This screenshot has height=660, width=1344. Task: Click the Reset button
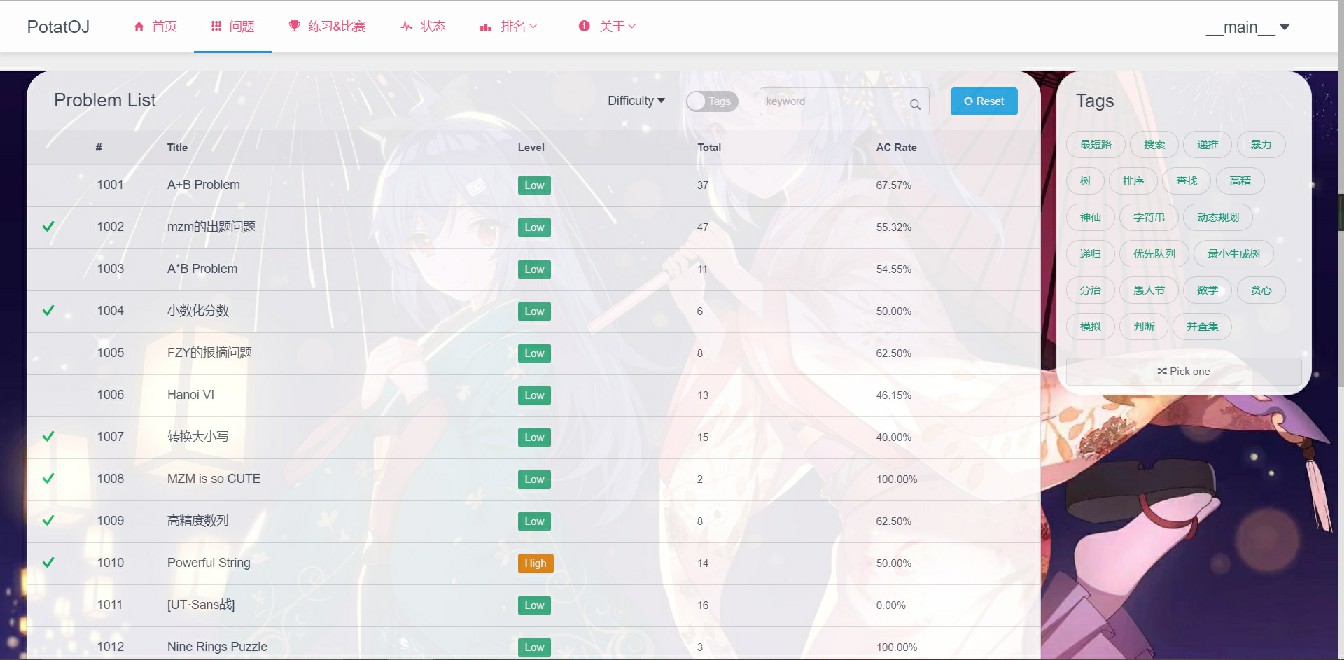pos(984,101)
